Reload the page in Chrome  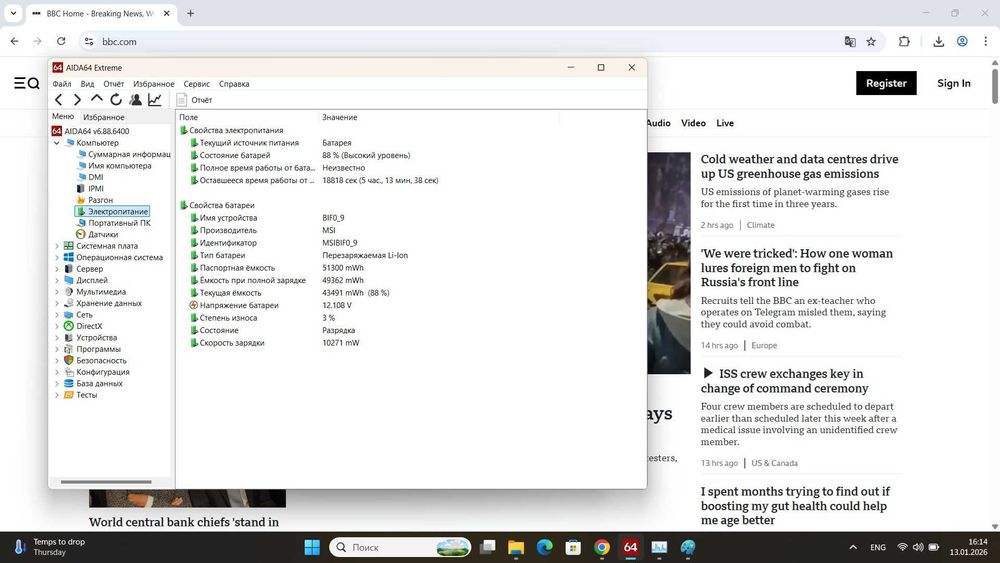point(61,41)
